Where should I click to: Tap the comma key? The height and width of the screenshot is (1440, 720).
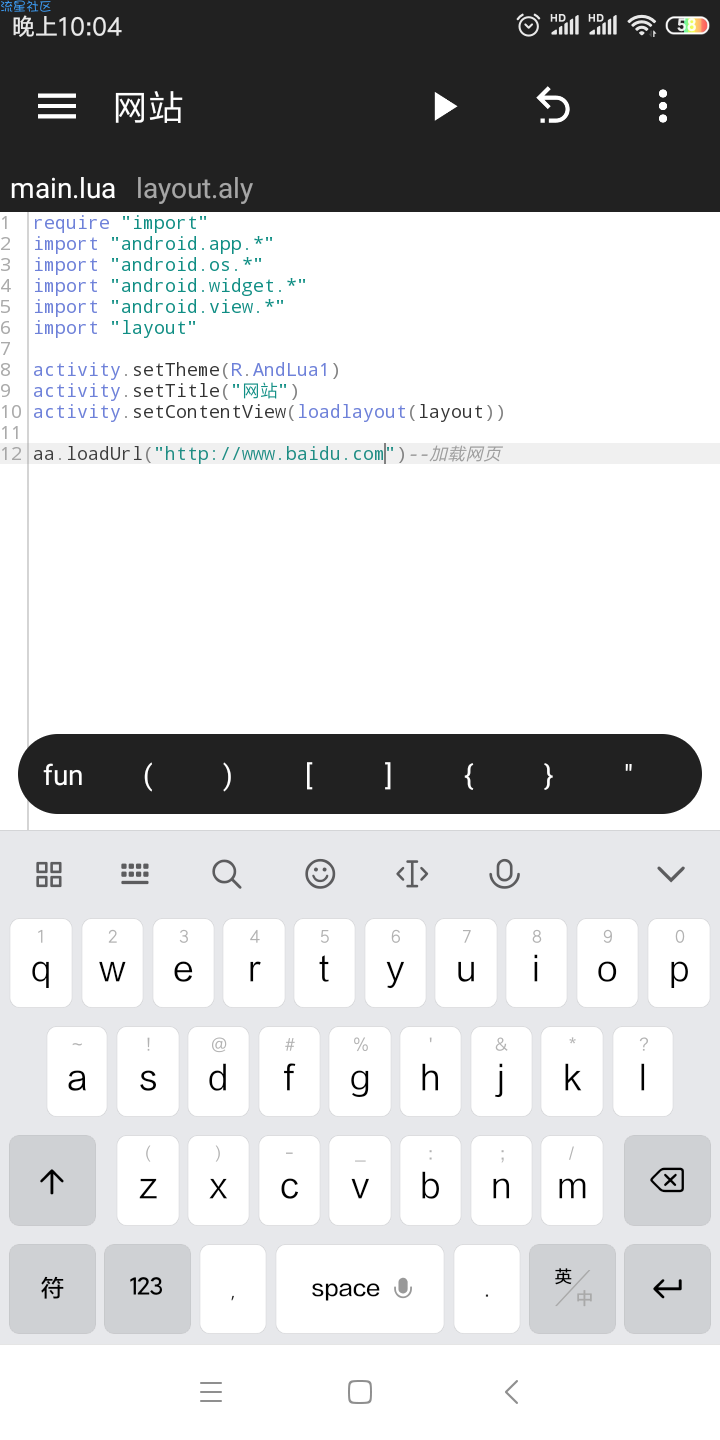click(x=233, y=1288)
